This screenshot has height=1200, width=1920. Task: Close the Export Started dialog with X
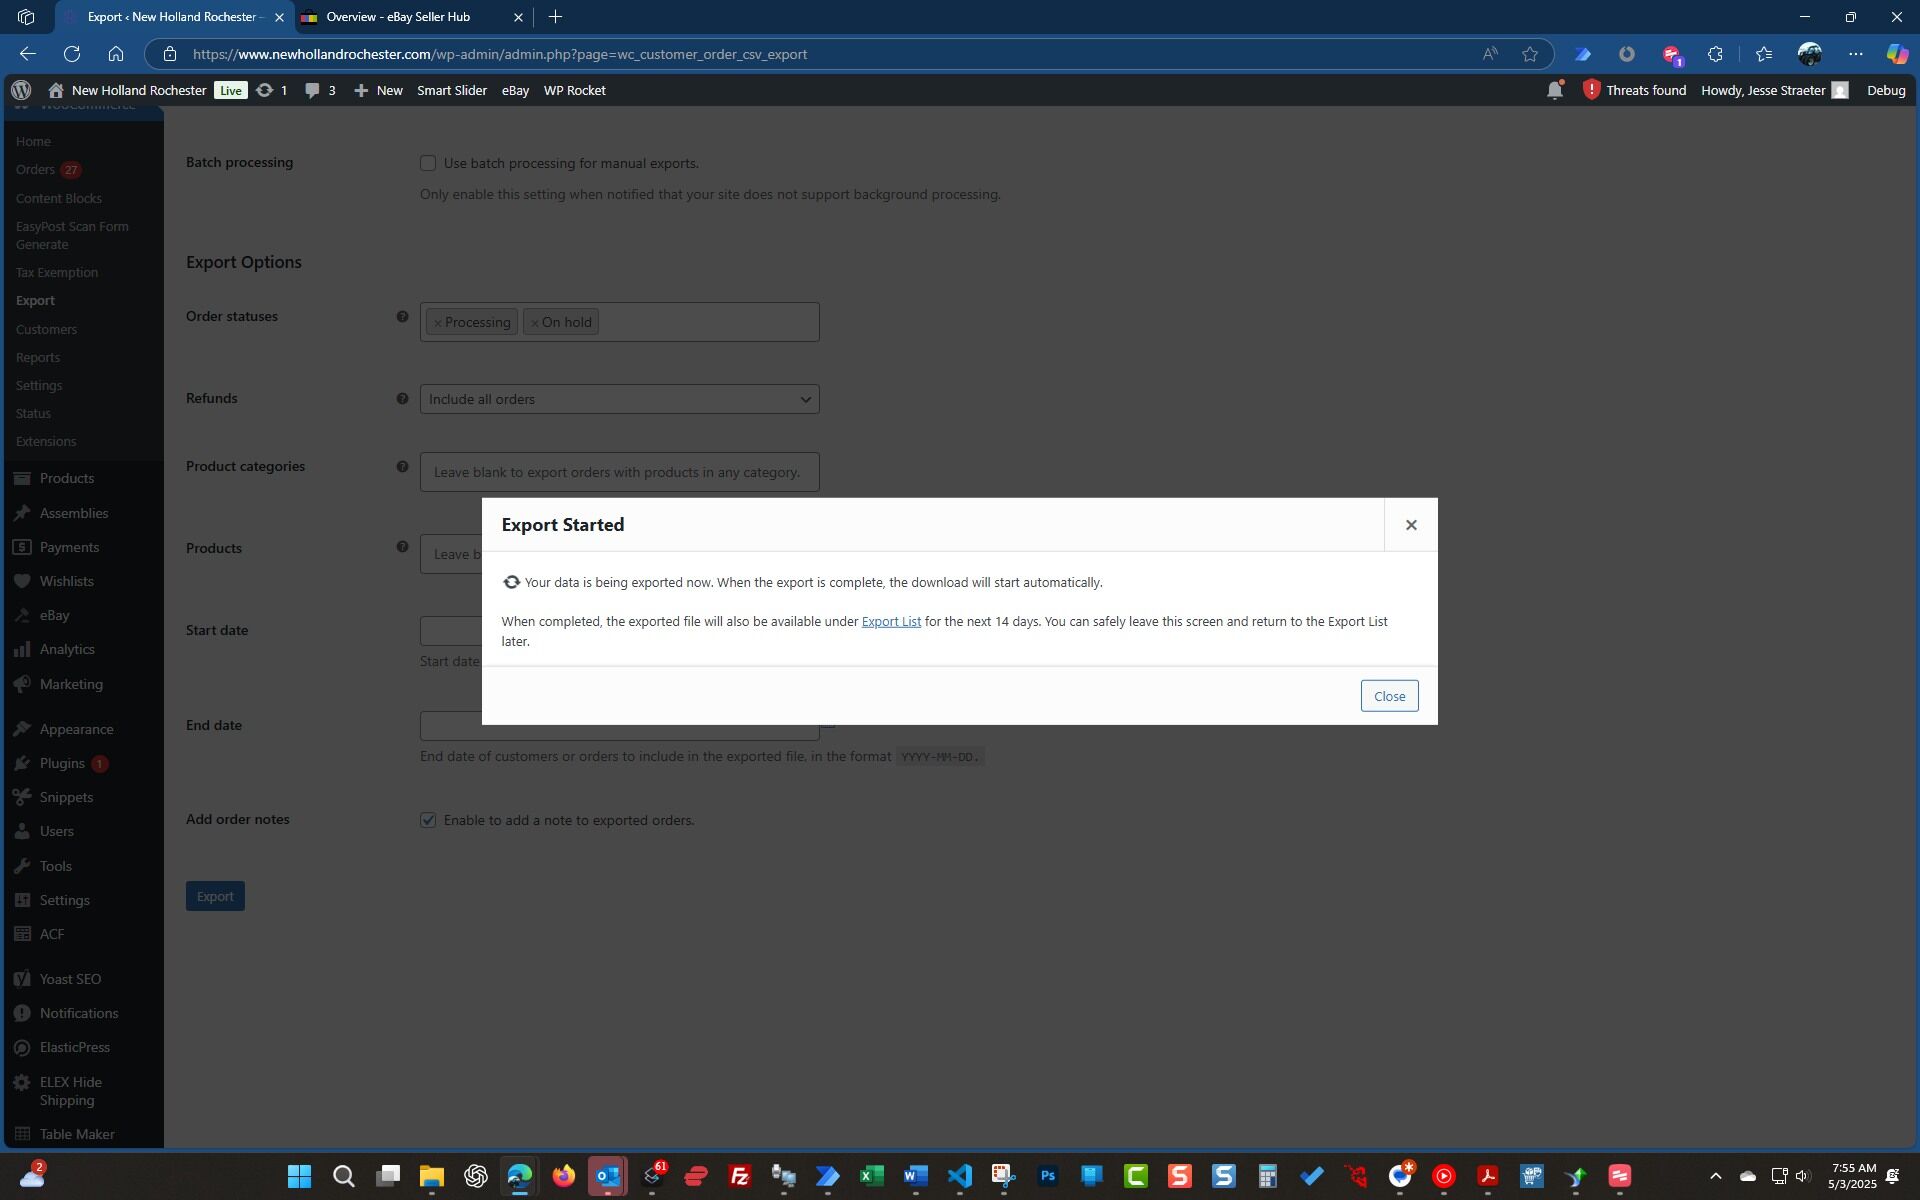point(1410,525)
